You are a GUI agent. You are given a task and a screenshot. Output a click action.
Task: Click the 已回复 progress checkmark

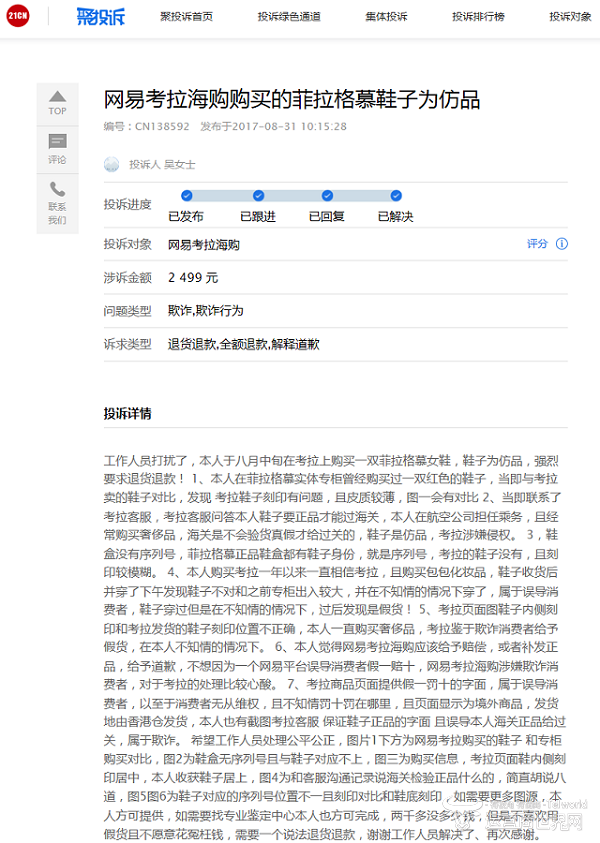(x=327, y=196)
